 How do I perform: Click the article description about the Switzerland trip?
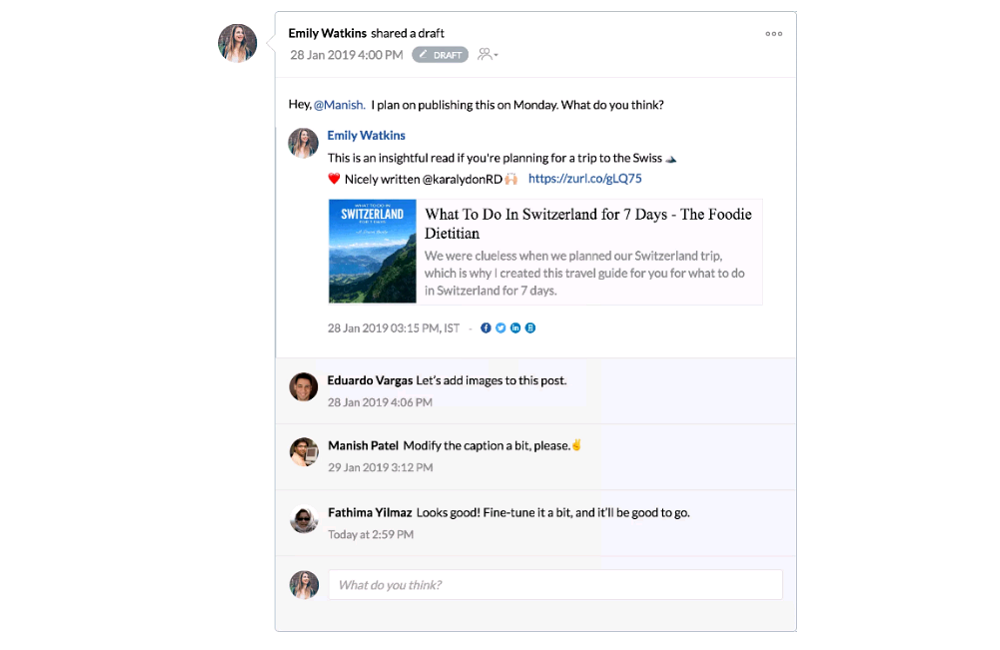pyautogui.click(x=585, y=273)
